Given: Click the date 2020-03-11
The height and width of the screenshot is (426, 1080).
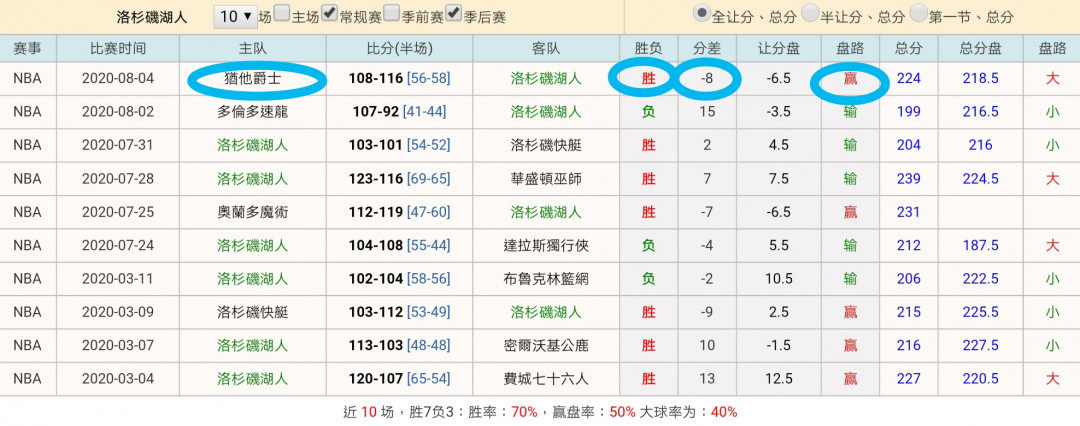Looking at the screenshot, I should [118, 278].
